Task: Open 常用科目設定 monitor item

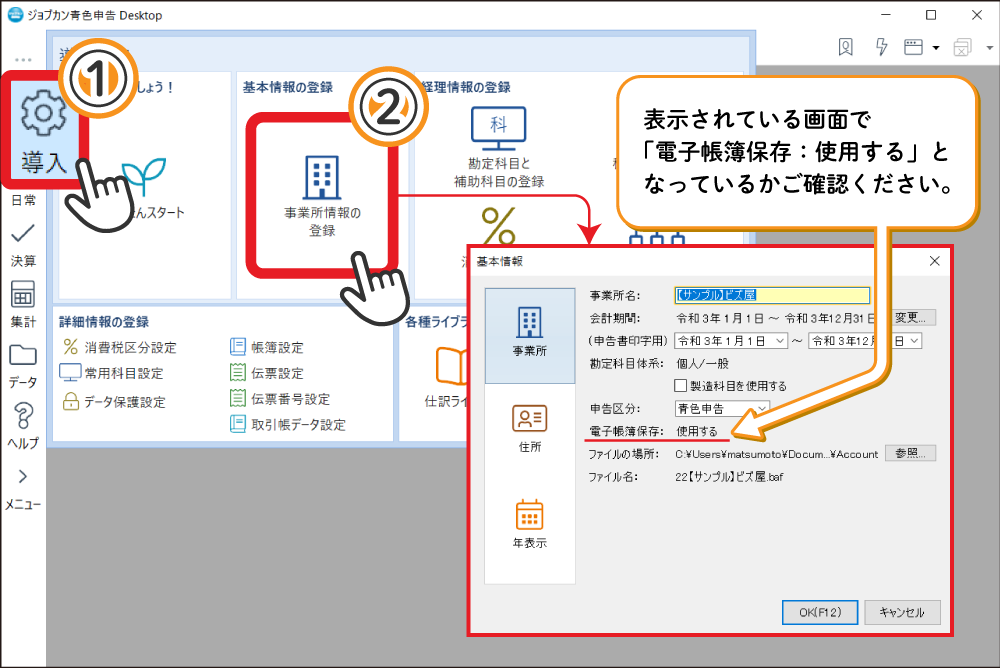Action: tap(112, 373)
